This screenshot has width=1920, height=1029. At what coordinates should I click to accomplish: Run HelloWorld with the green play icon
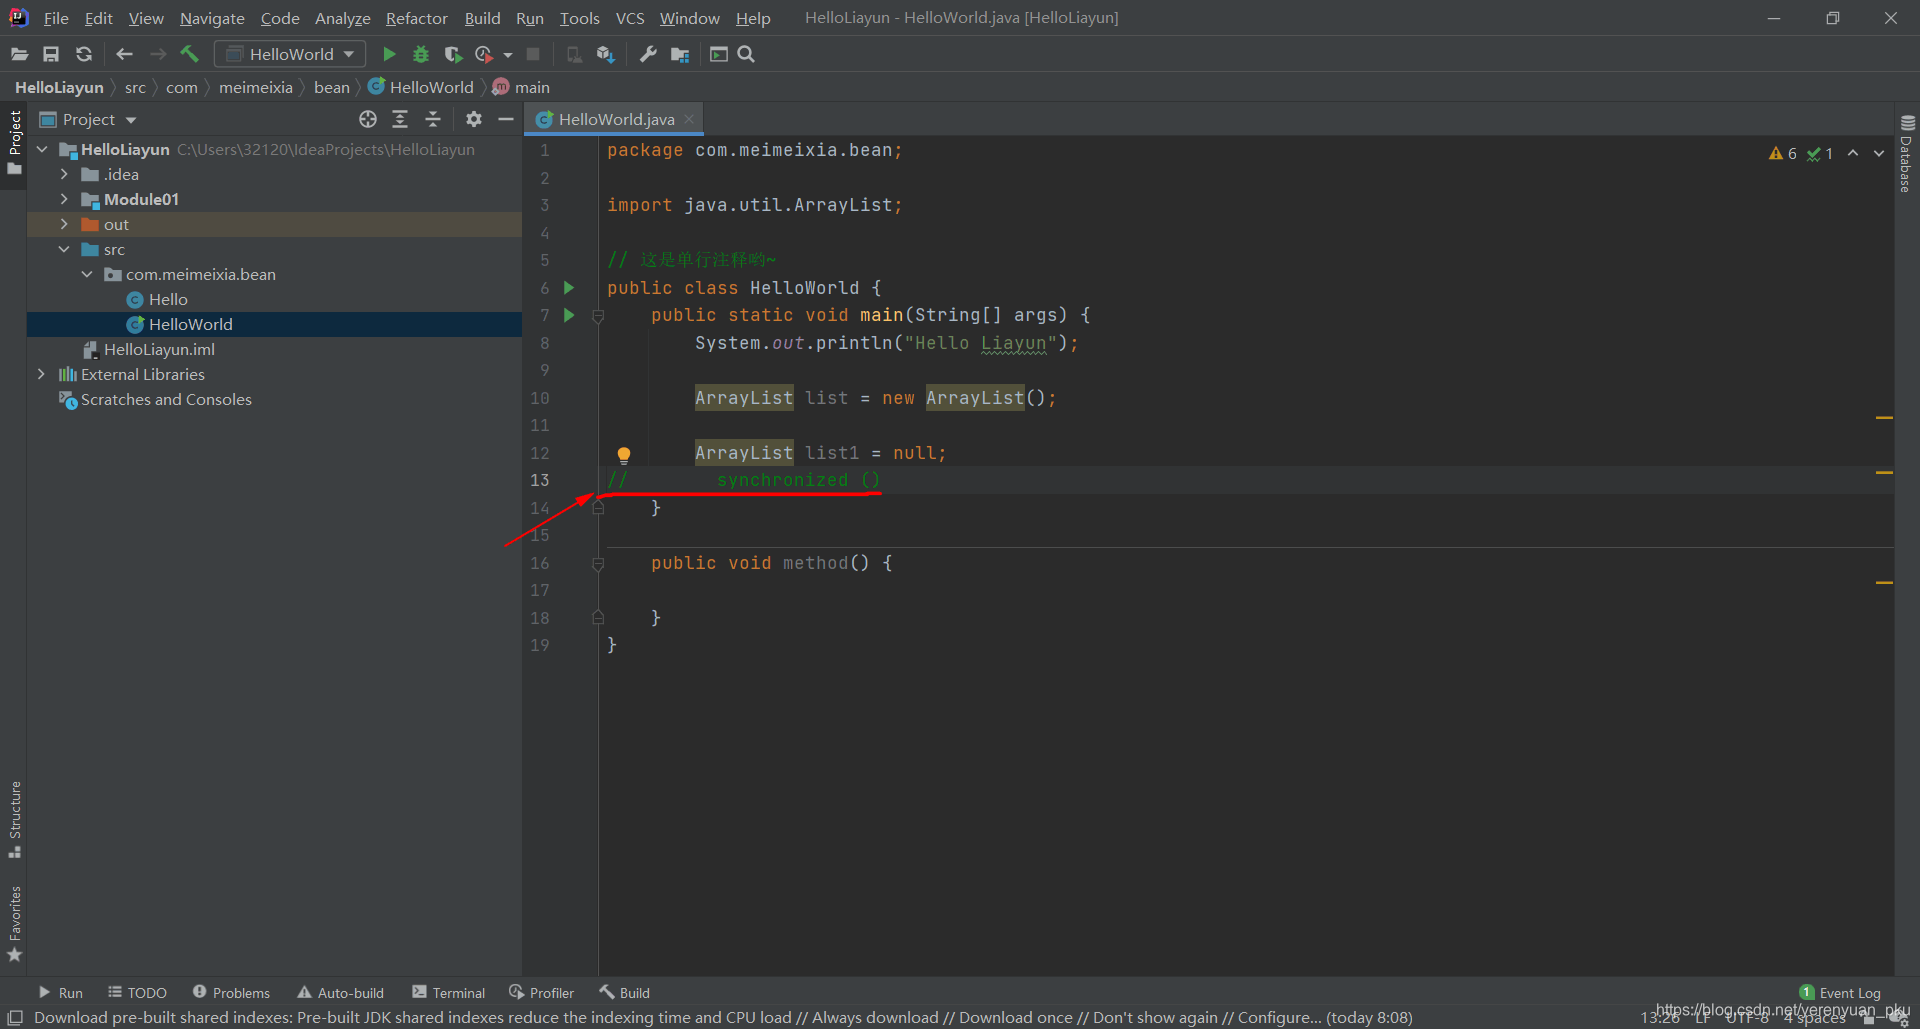pos(390,54)
